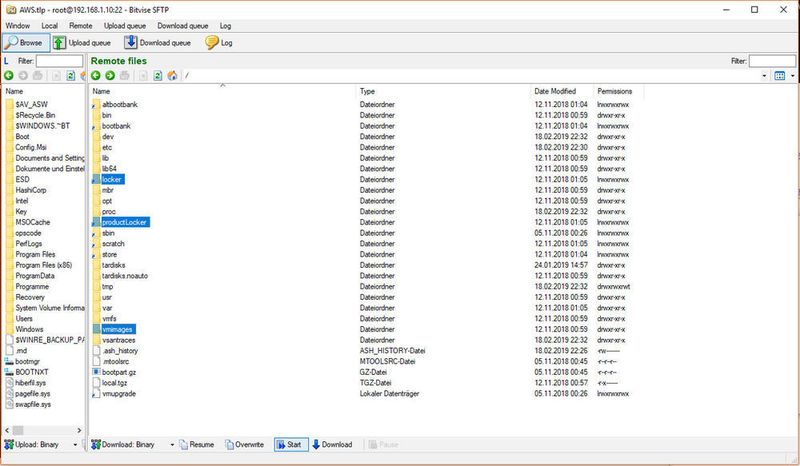800x466 pixels.
Task: Open the Upload queue menu
Action: tap(125, 26)
